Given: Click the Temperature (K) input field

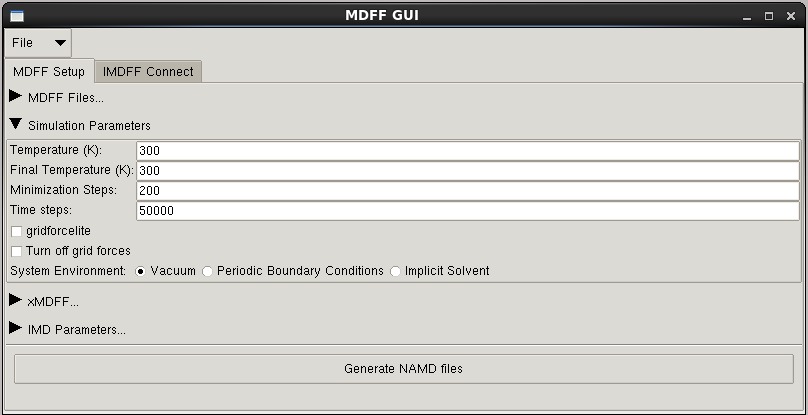Looking at the screenshot, I should (467, 151).
